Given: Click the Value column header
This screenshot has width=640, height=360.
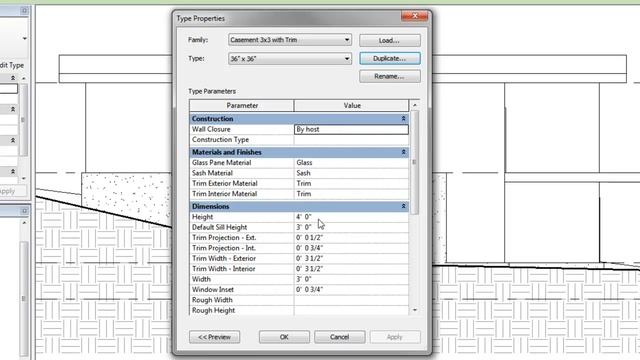Looking at the screenshot, I should pos(351,106).
